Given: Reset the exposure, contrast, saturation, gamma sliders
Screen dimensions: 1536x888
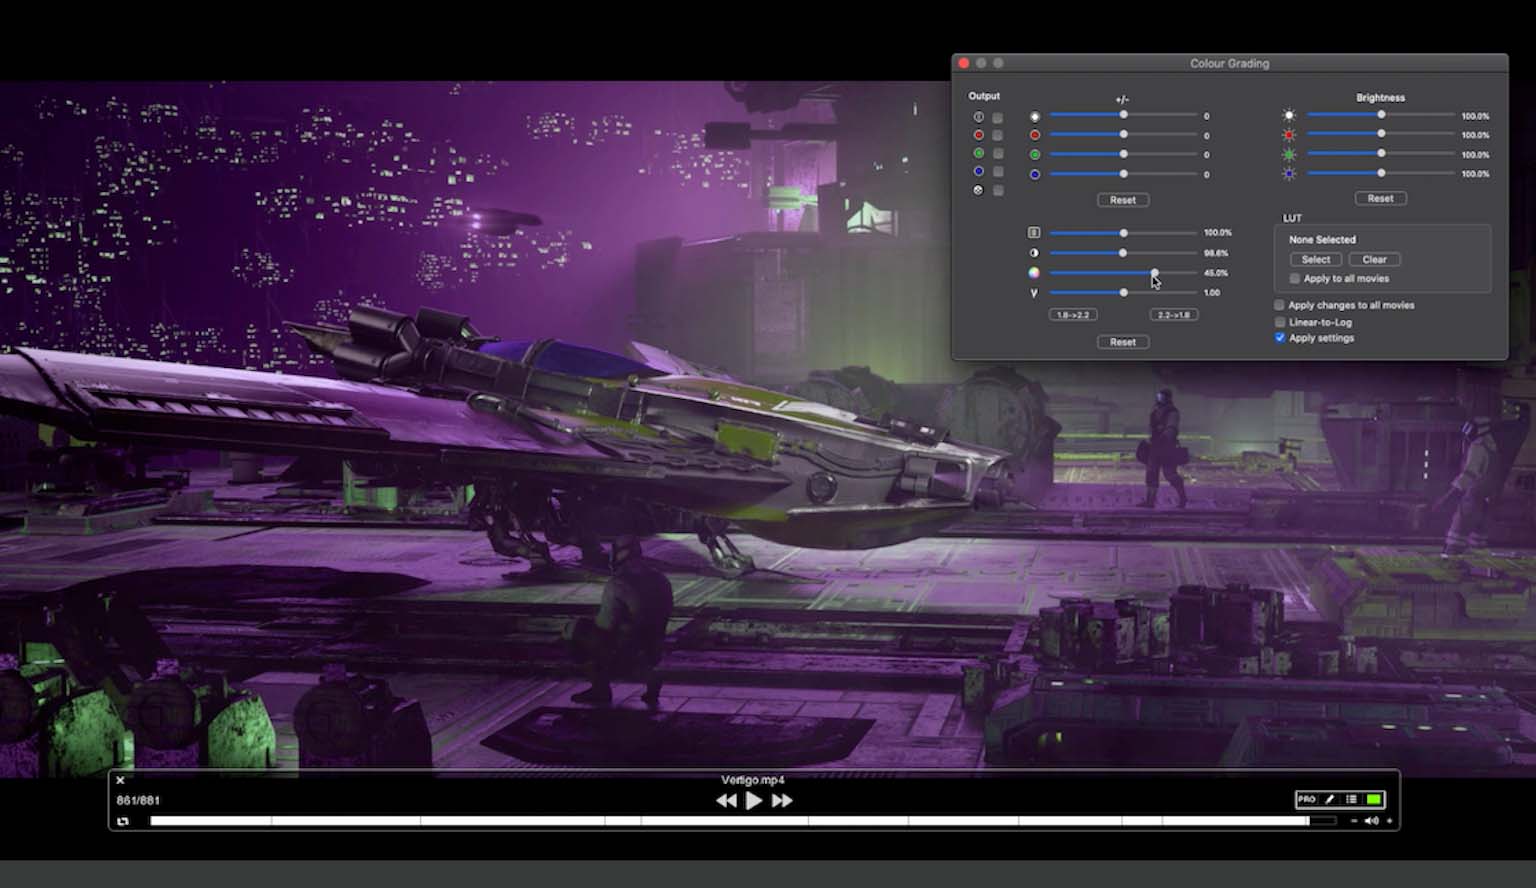Looking at the screenshot, I should coord(1123,342).
